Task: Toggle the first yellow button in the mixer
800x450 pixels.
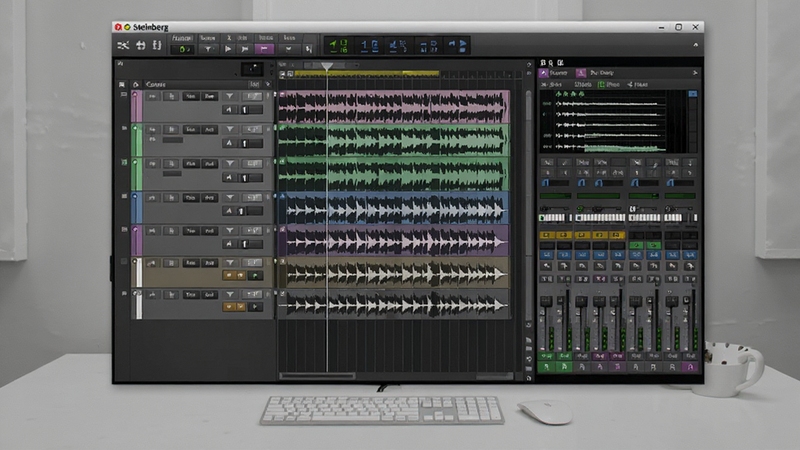Action: pyautogui.click(x=546, y=235)
